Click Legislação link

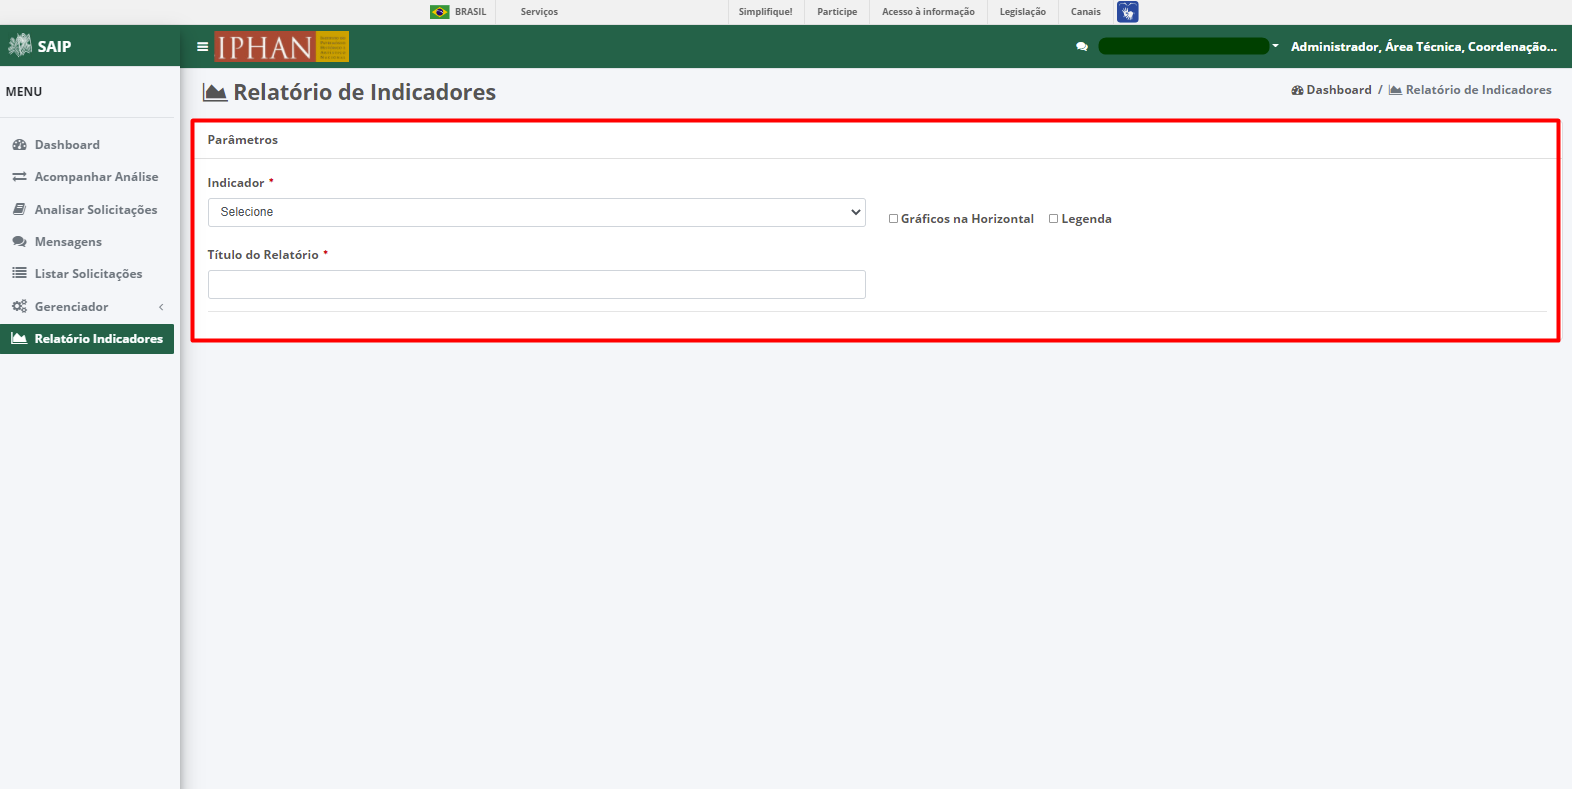tap(1023, 12)
